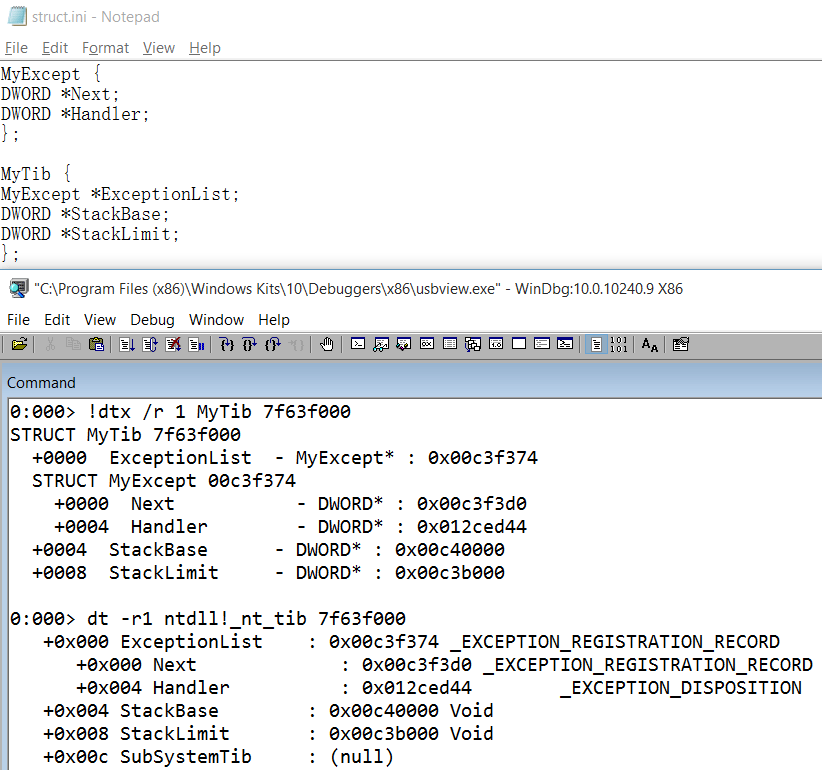822x770 pixels.
Task: Open Notepad's Edit menu list
Action: tap(55, 48)
